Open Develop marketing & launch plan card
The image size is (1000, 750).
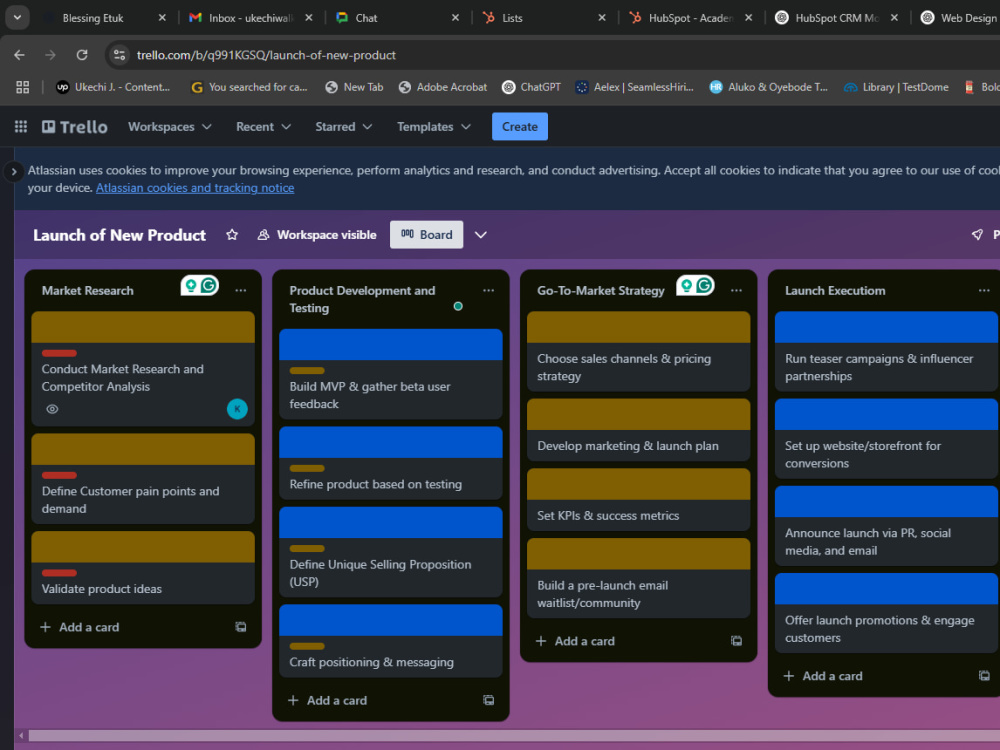point(638,430)
